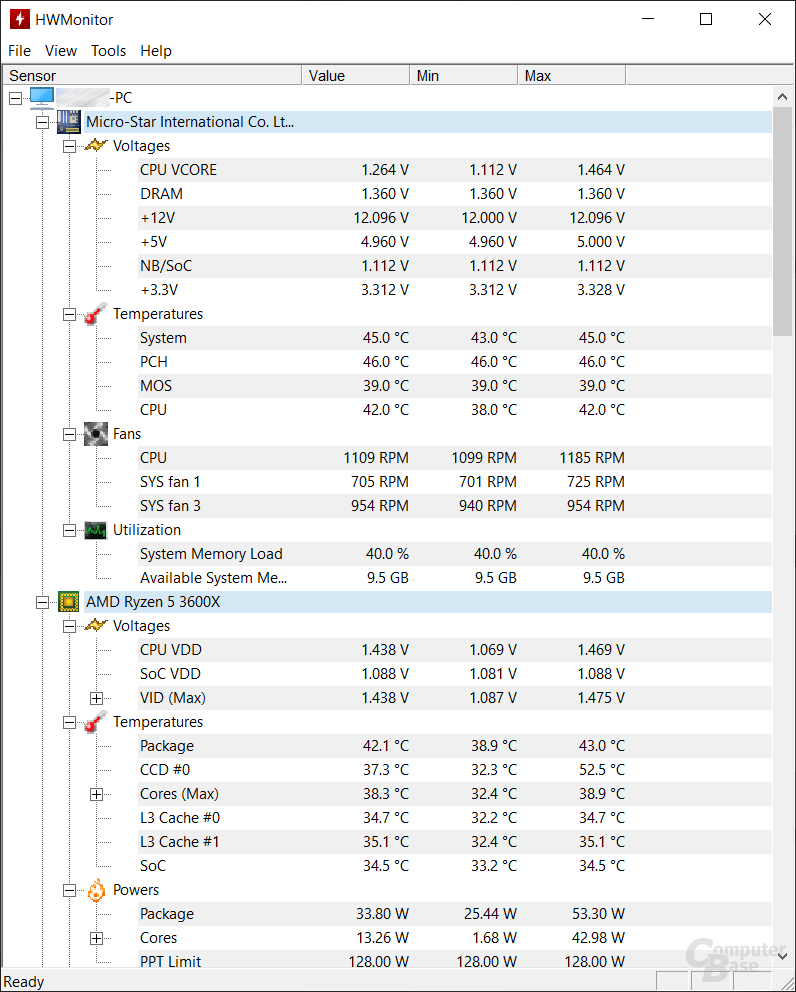Collapse the -PC root node

[x=15, y=98]
